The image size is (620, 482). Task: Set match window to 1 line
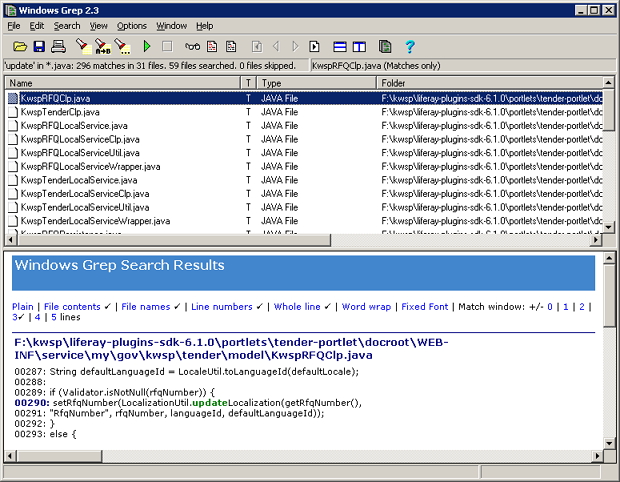pos(566,307)
